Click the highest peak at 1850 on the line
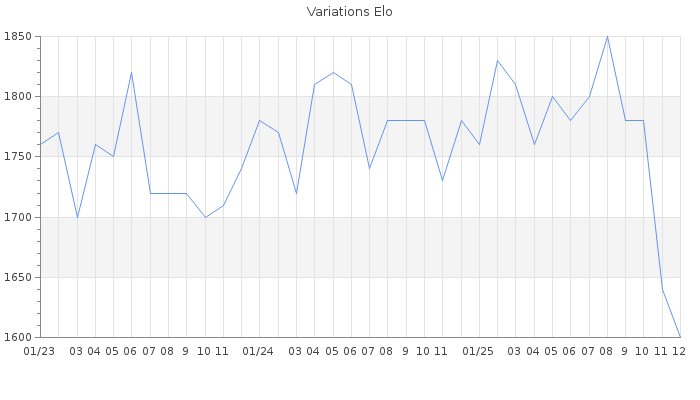700x400 pixels. [607, 37]
